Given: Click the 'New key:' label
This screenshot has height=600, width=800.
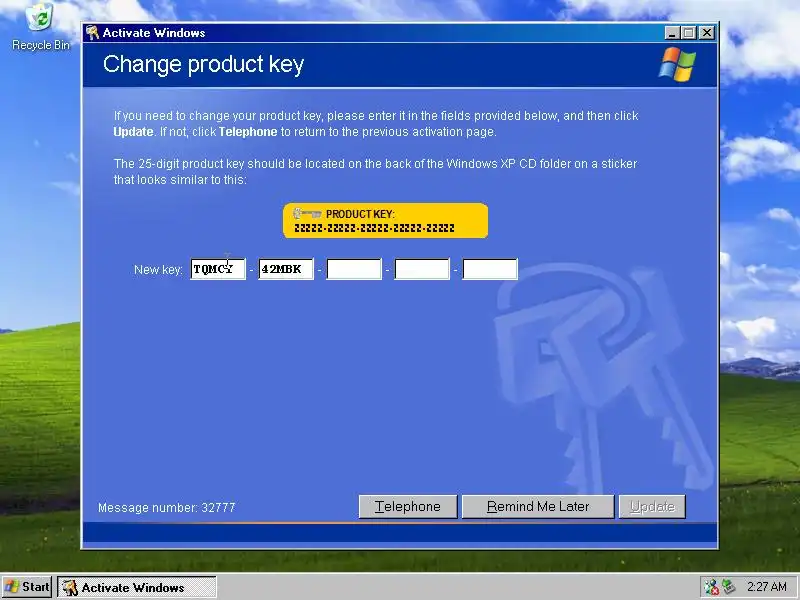Looking at the screenshot, I should (x=158, y=270).
